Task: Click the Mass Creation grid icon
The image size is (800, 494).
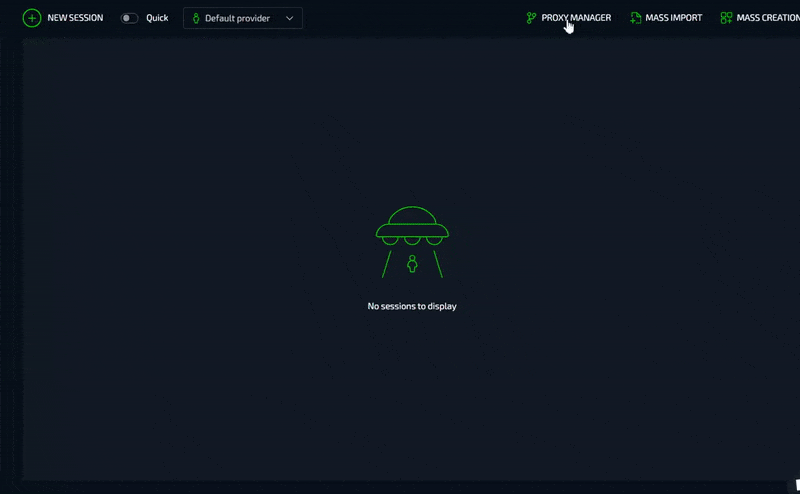Action: 727,18
